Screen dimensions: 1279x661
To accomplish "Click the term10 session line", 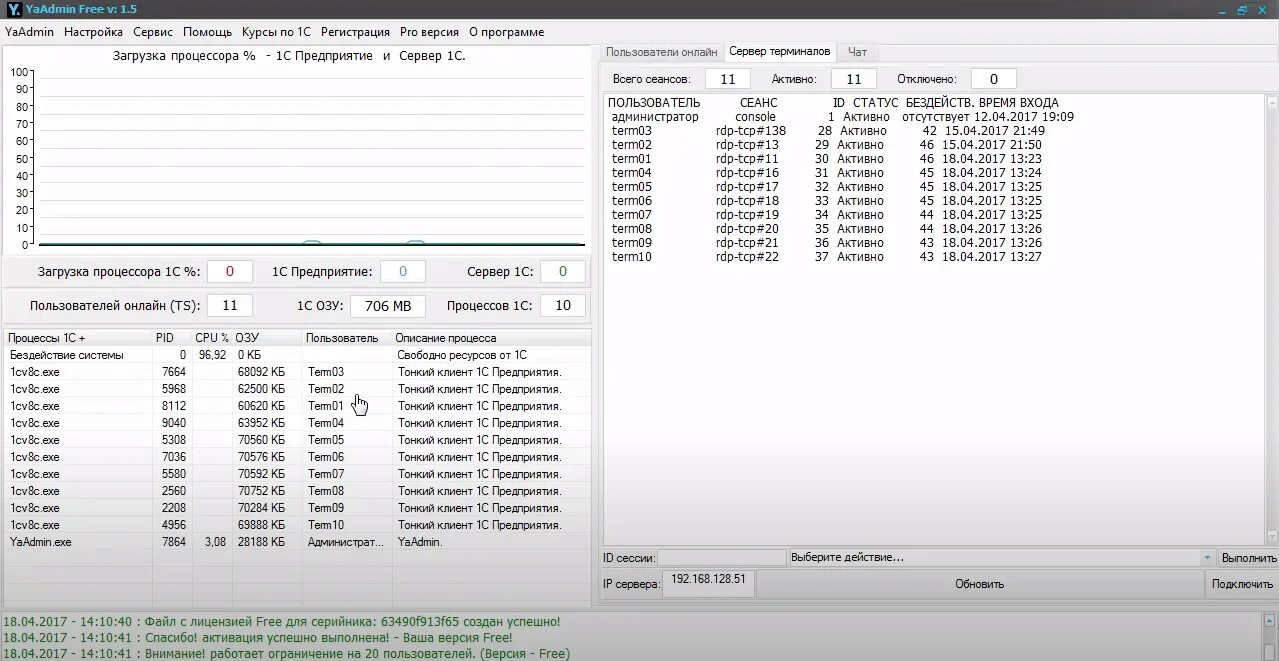I will coord(826,257).
